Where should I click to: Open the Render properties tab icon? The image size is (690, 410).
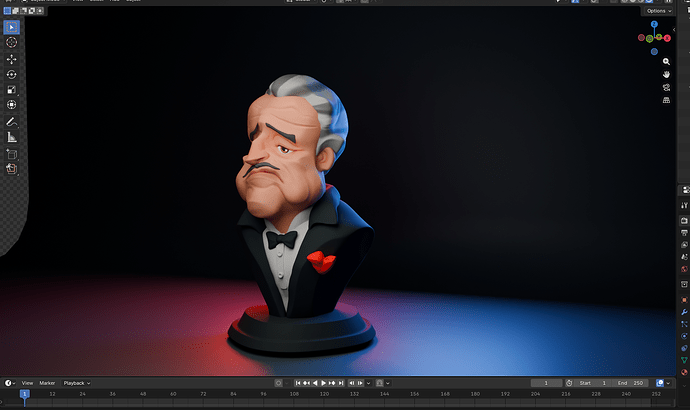point(684,221)
